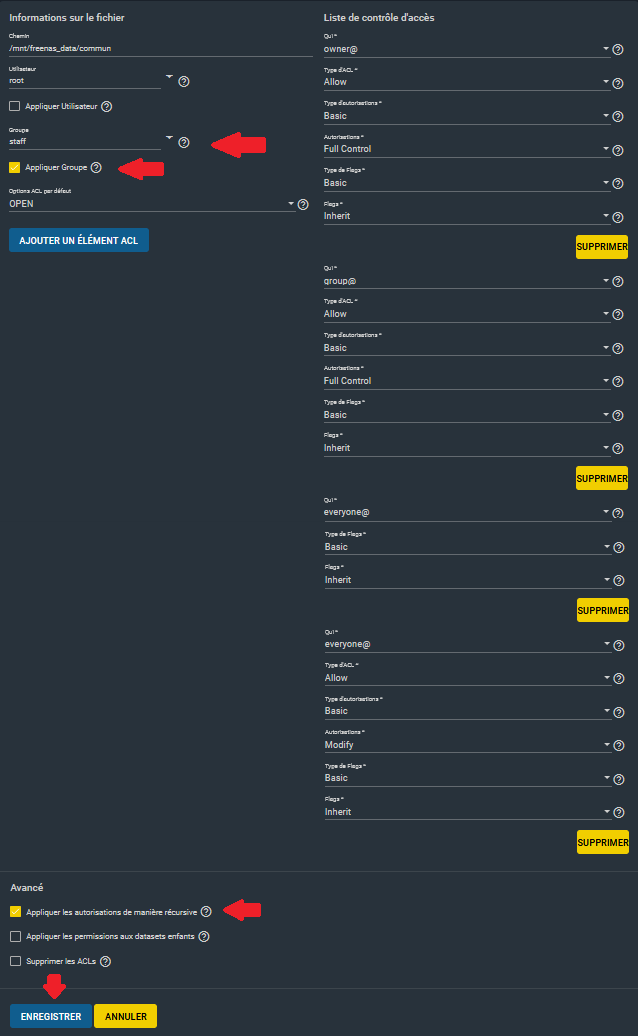Check the Supprimer les ACLs box
638x1036 pixels.
(14, 962)
